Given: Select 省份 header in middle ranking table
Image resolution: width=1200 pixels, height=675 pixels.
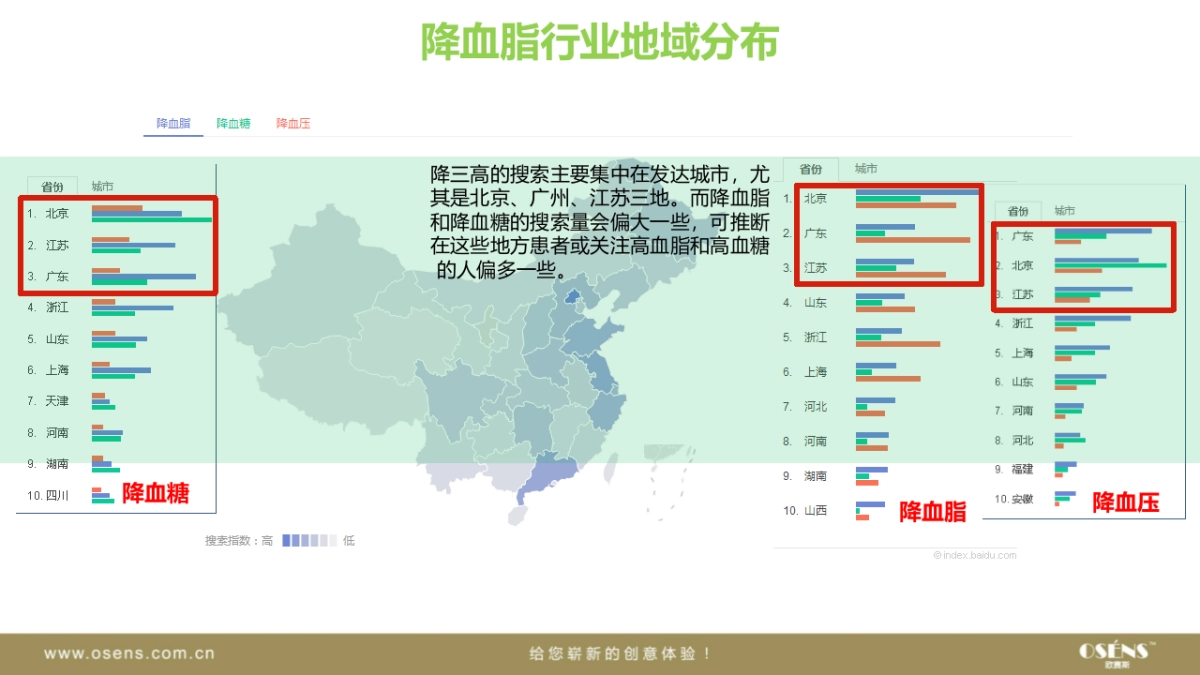Looking at the screenshot, I should click(x=810, y=169).
